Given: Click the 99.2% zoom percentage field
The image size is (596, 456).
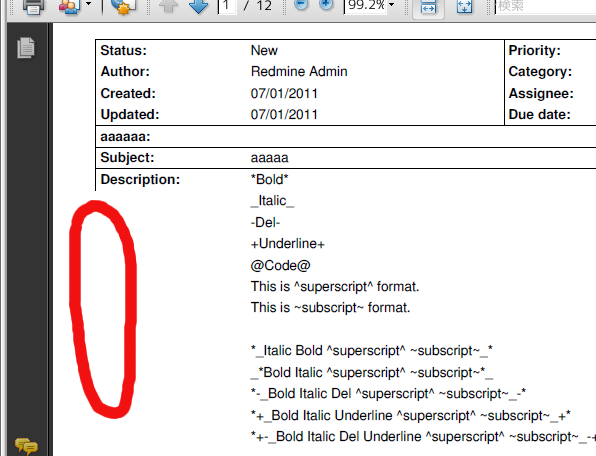Looking at the screenshot, I should click(366, 5).
